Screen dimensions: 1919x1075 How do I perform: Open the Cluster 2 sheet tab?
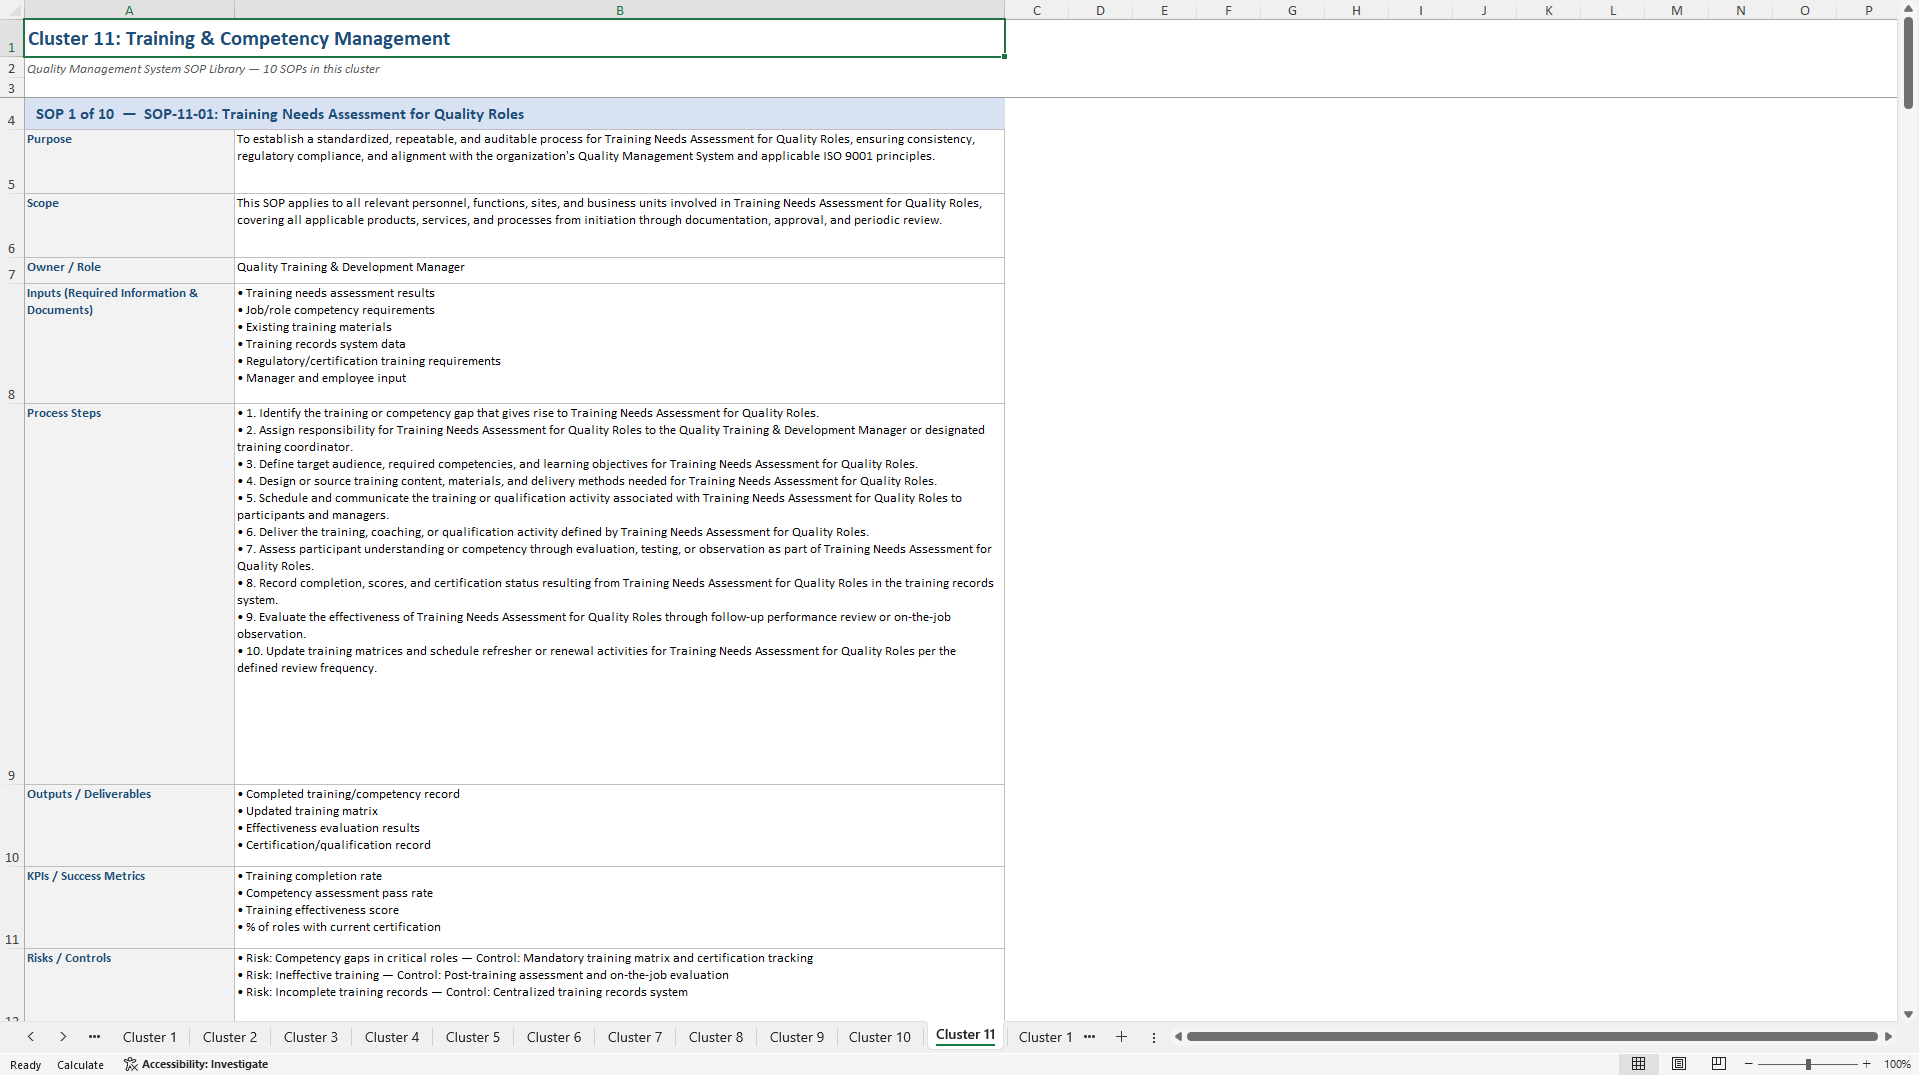pos(230,1037)
